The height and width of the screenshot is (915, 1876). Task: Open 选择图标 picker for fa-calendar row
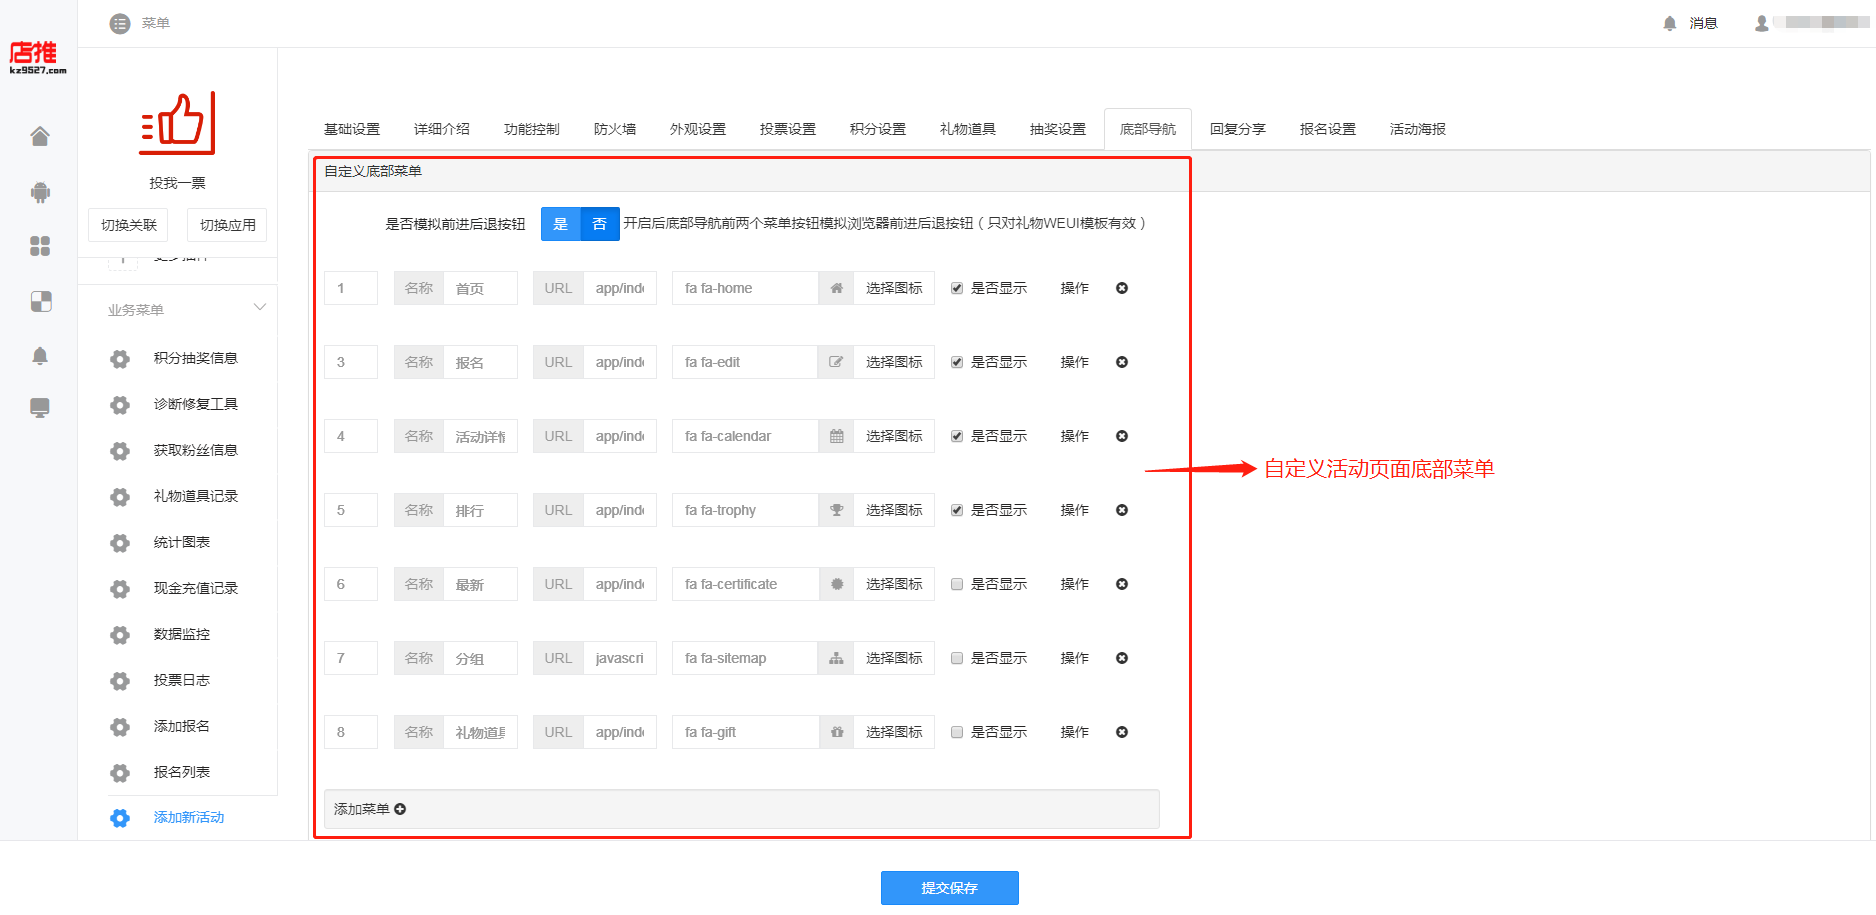(894, 436)
